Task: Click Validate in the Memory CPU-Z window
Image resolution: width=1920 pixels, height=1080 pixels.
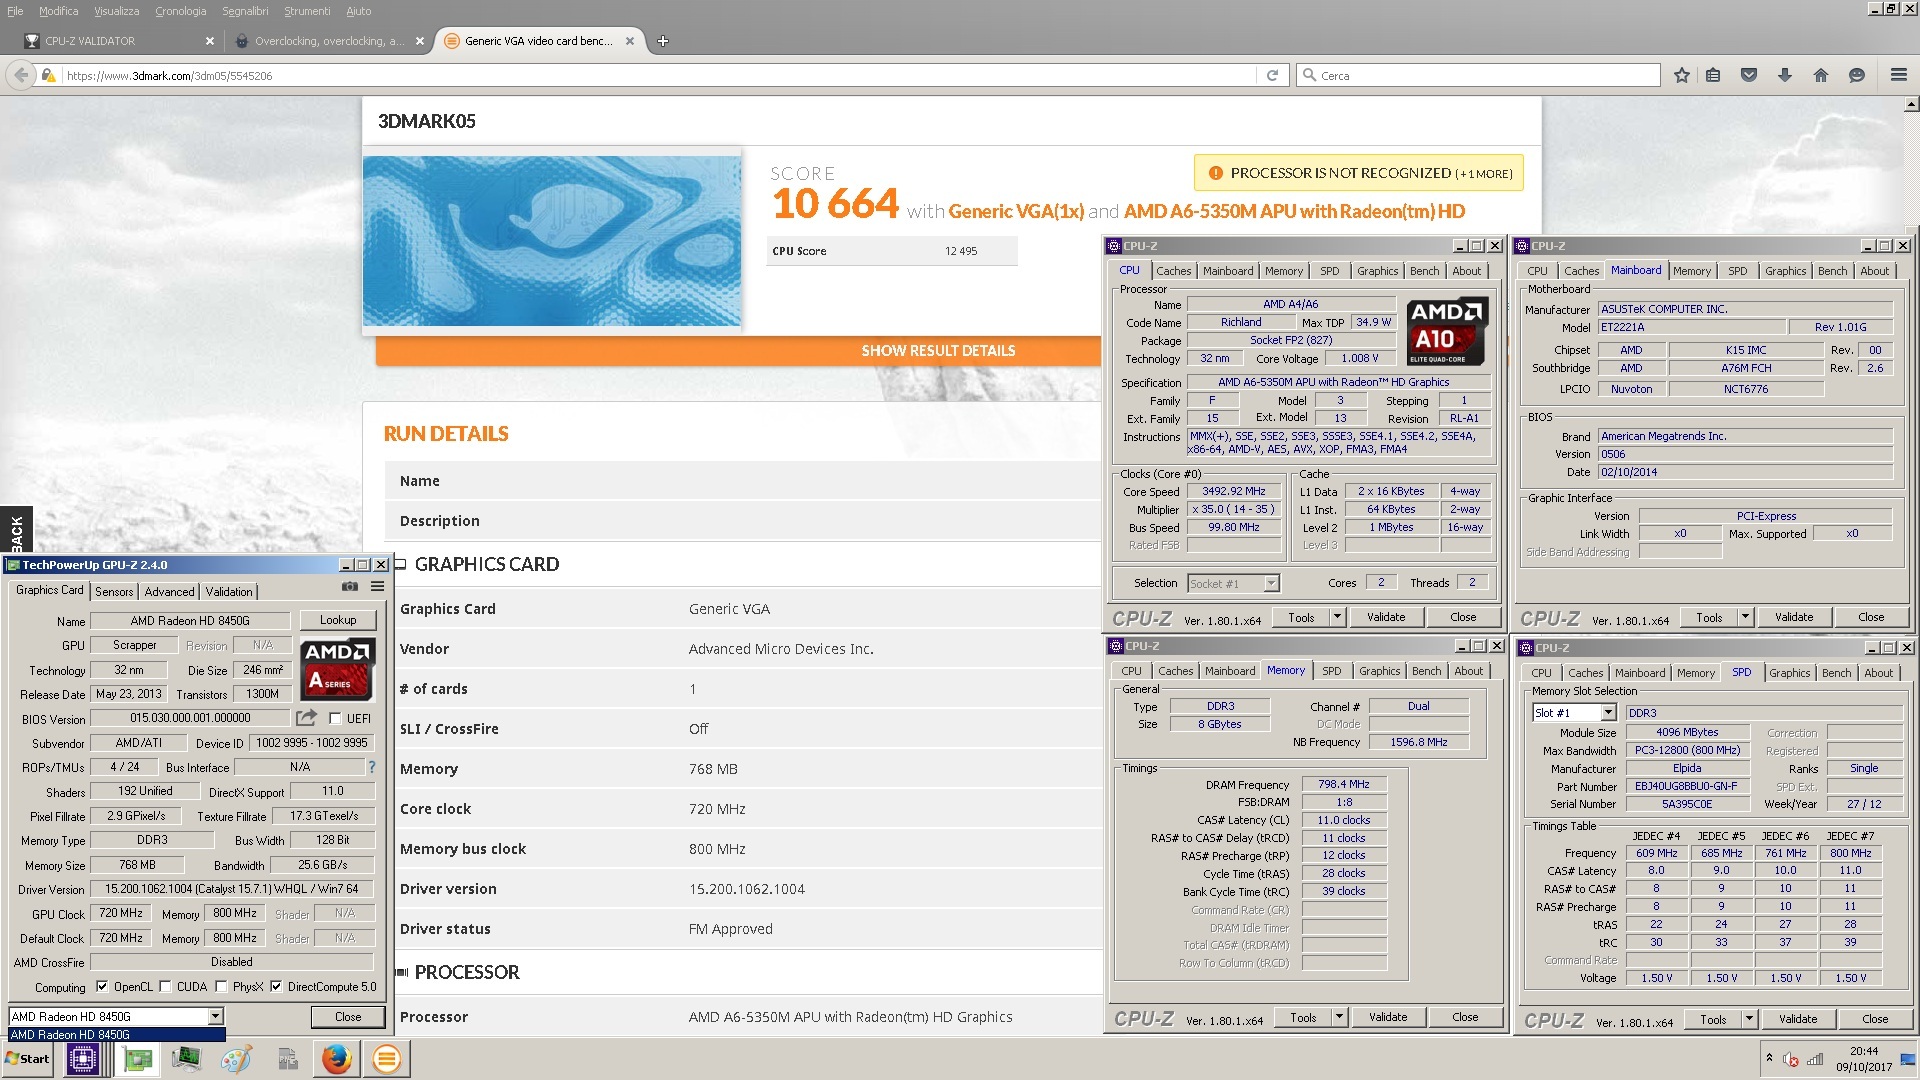Action: pos(1387,1017)
